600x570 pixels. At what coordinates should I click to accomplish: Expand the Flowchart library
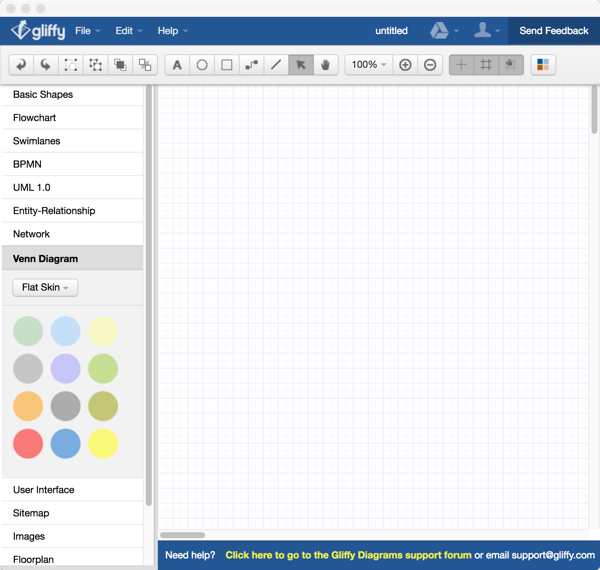(72, 118)
